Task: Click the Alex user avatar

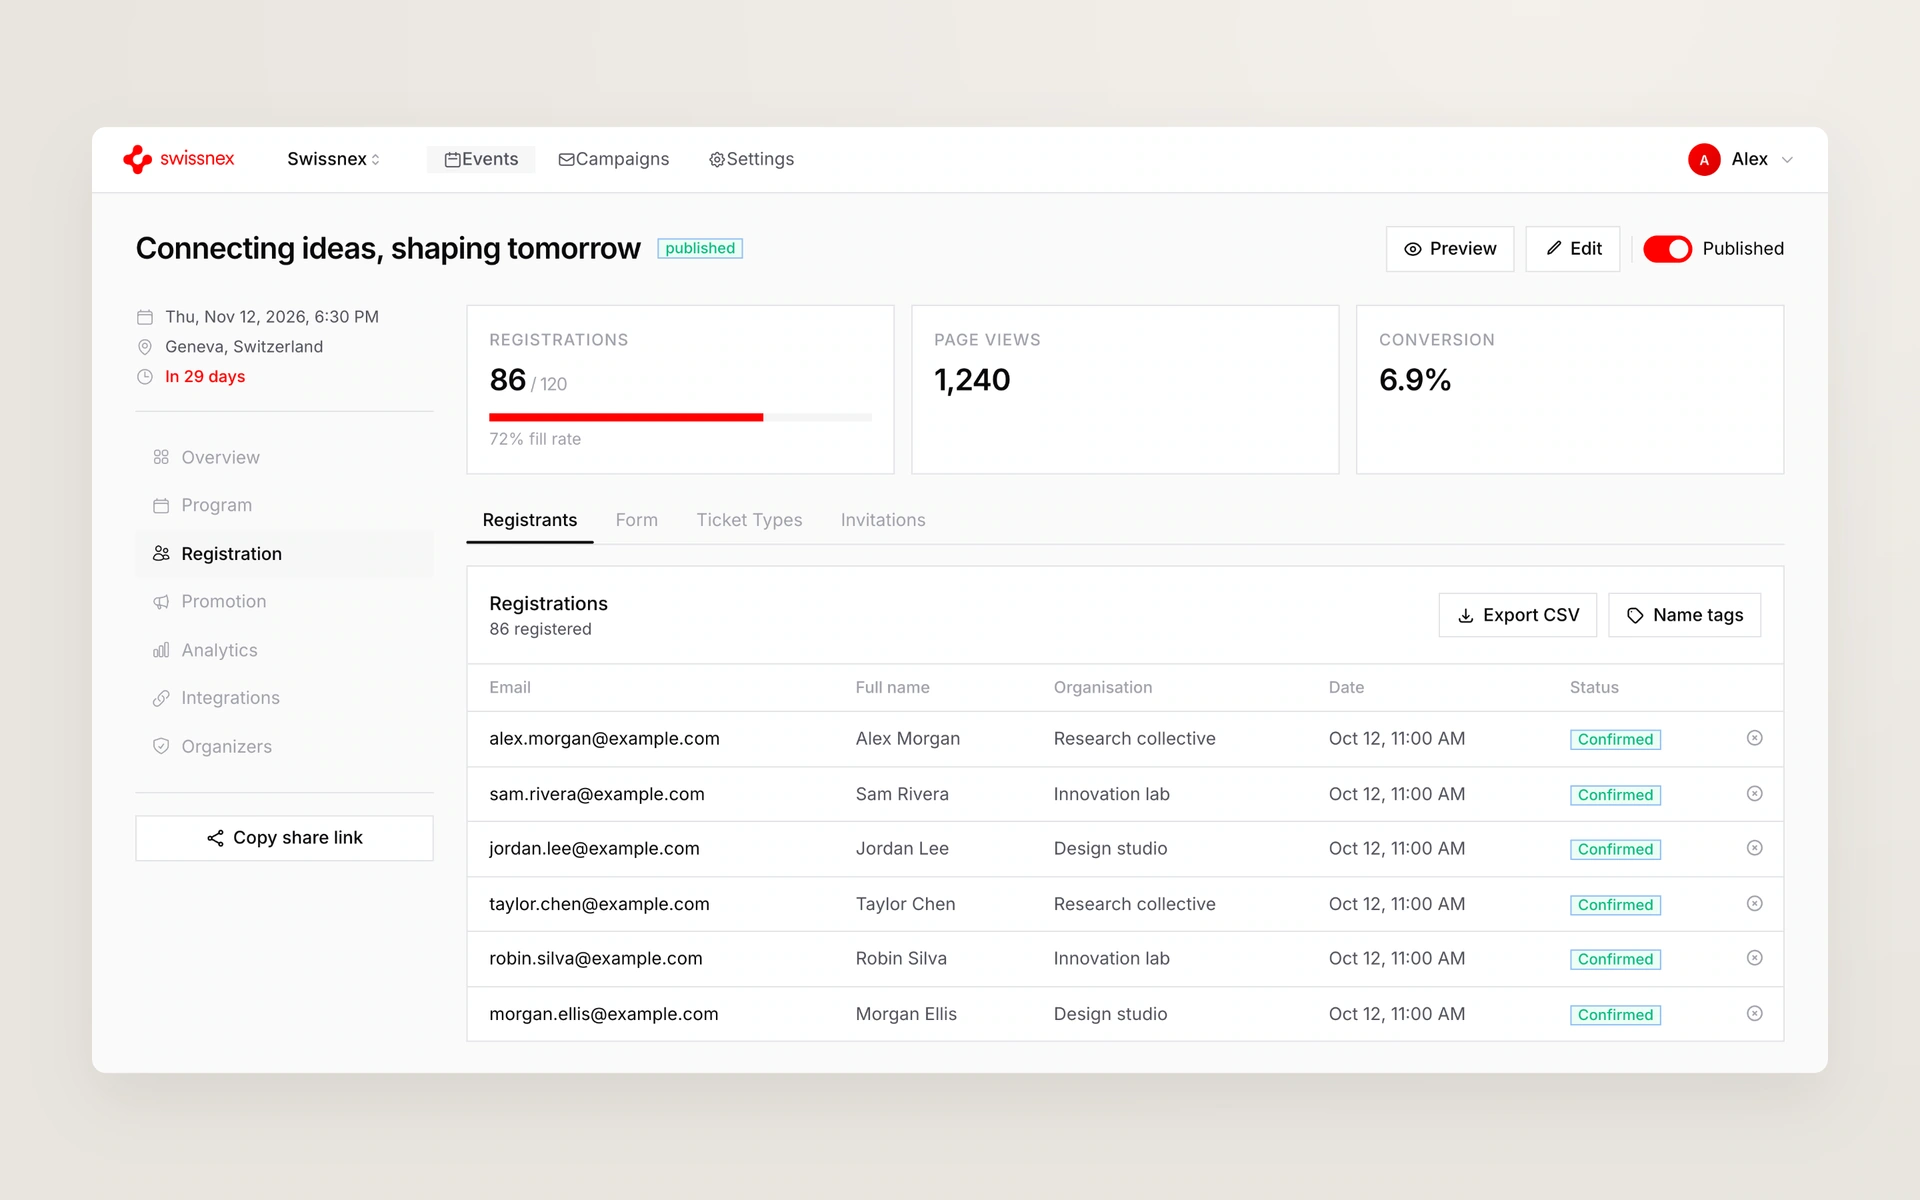Action: tap(1704, 159)
